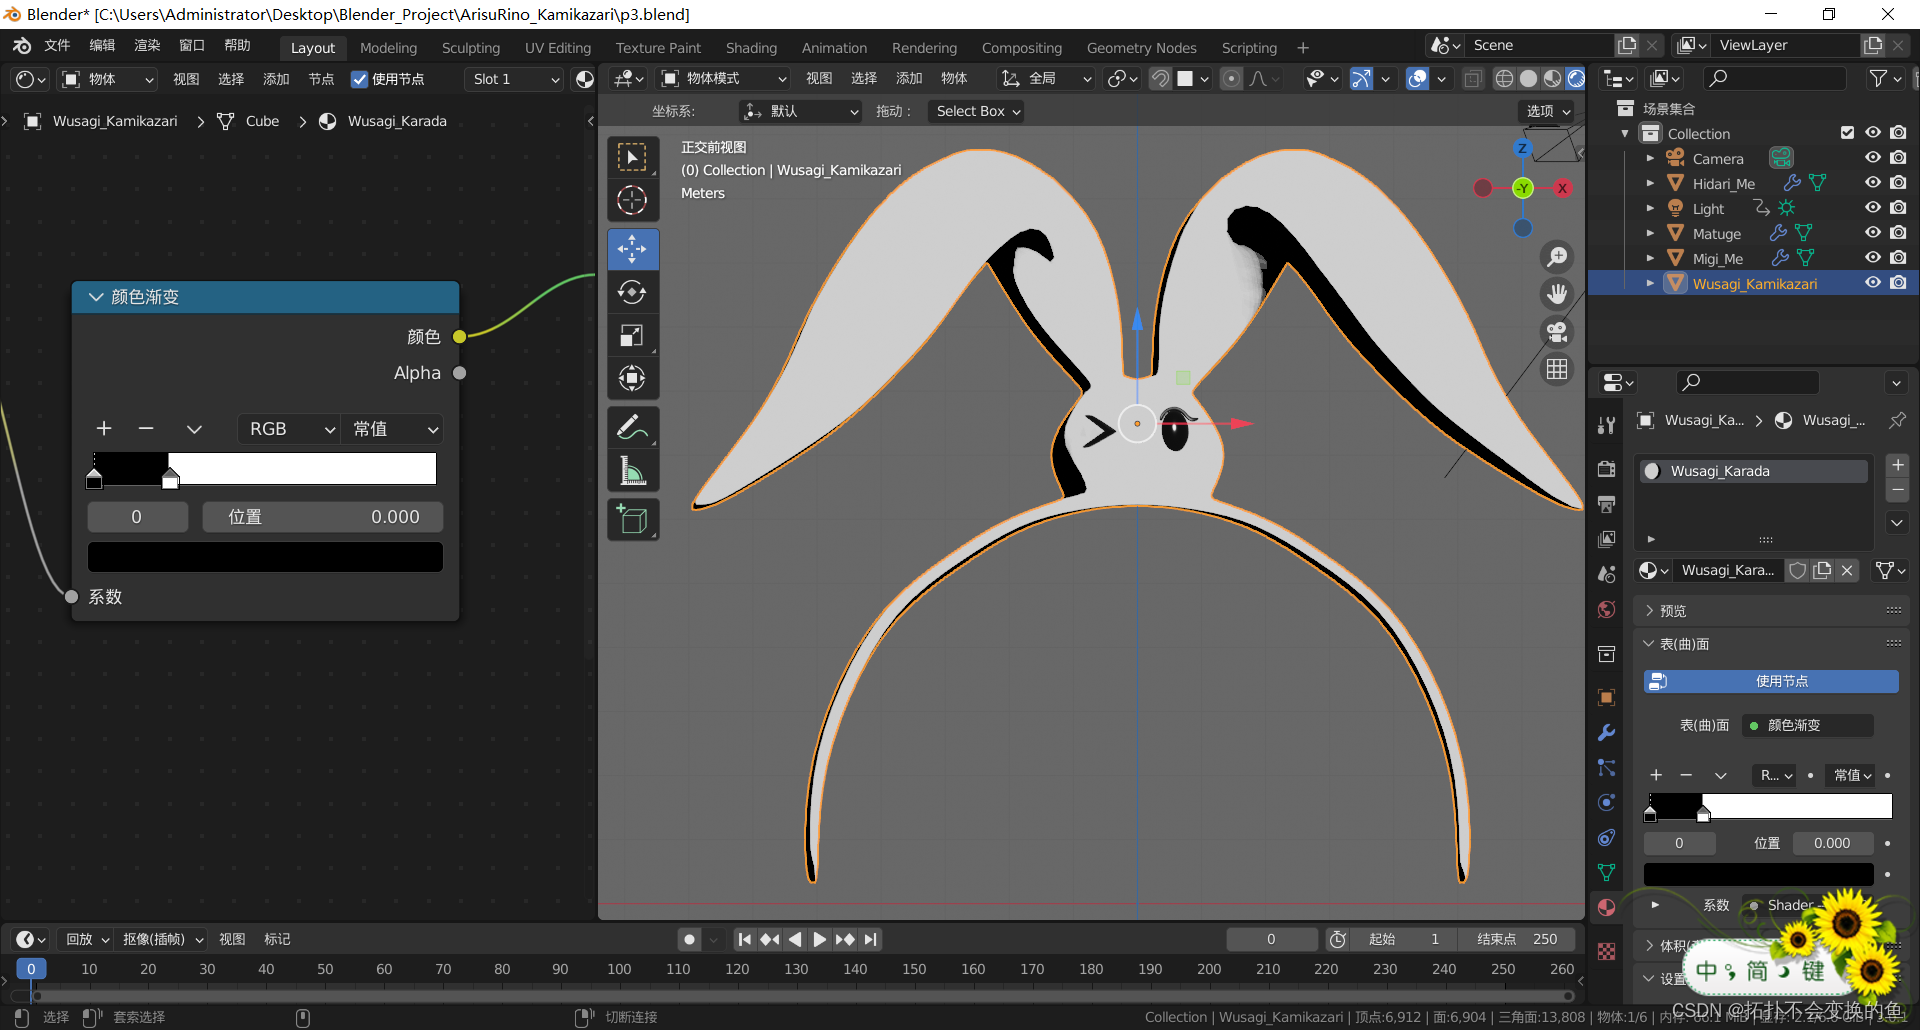Activate the Annotate pencil tool
Image resolution: width=1920 pixels, height=1030 pixels.
coord(632,428)
